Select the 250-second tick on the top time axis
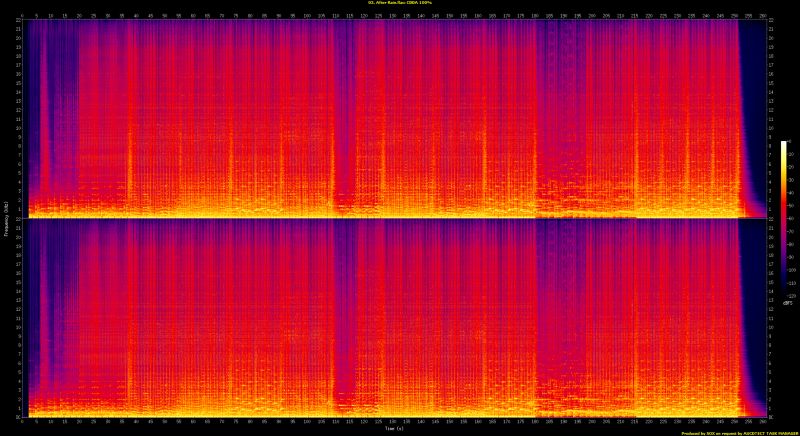 [734, 15]
